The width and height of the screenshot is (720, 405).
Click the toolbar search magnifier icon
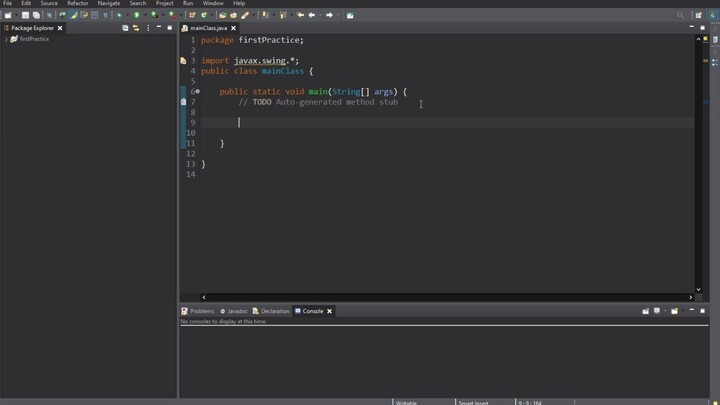click(680, 15)
